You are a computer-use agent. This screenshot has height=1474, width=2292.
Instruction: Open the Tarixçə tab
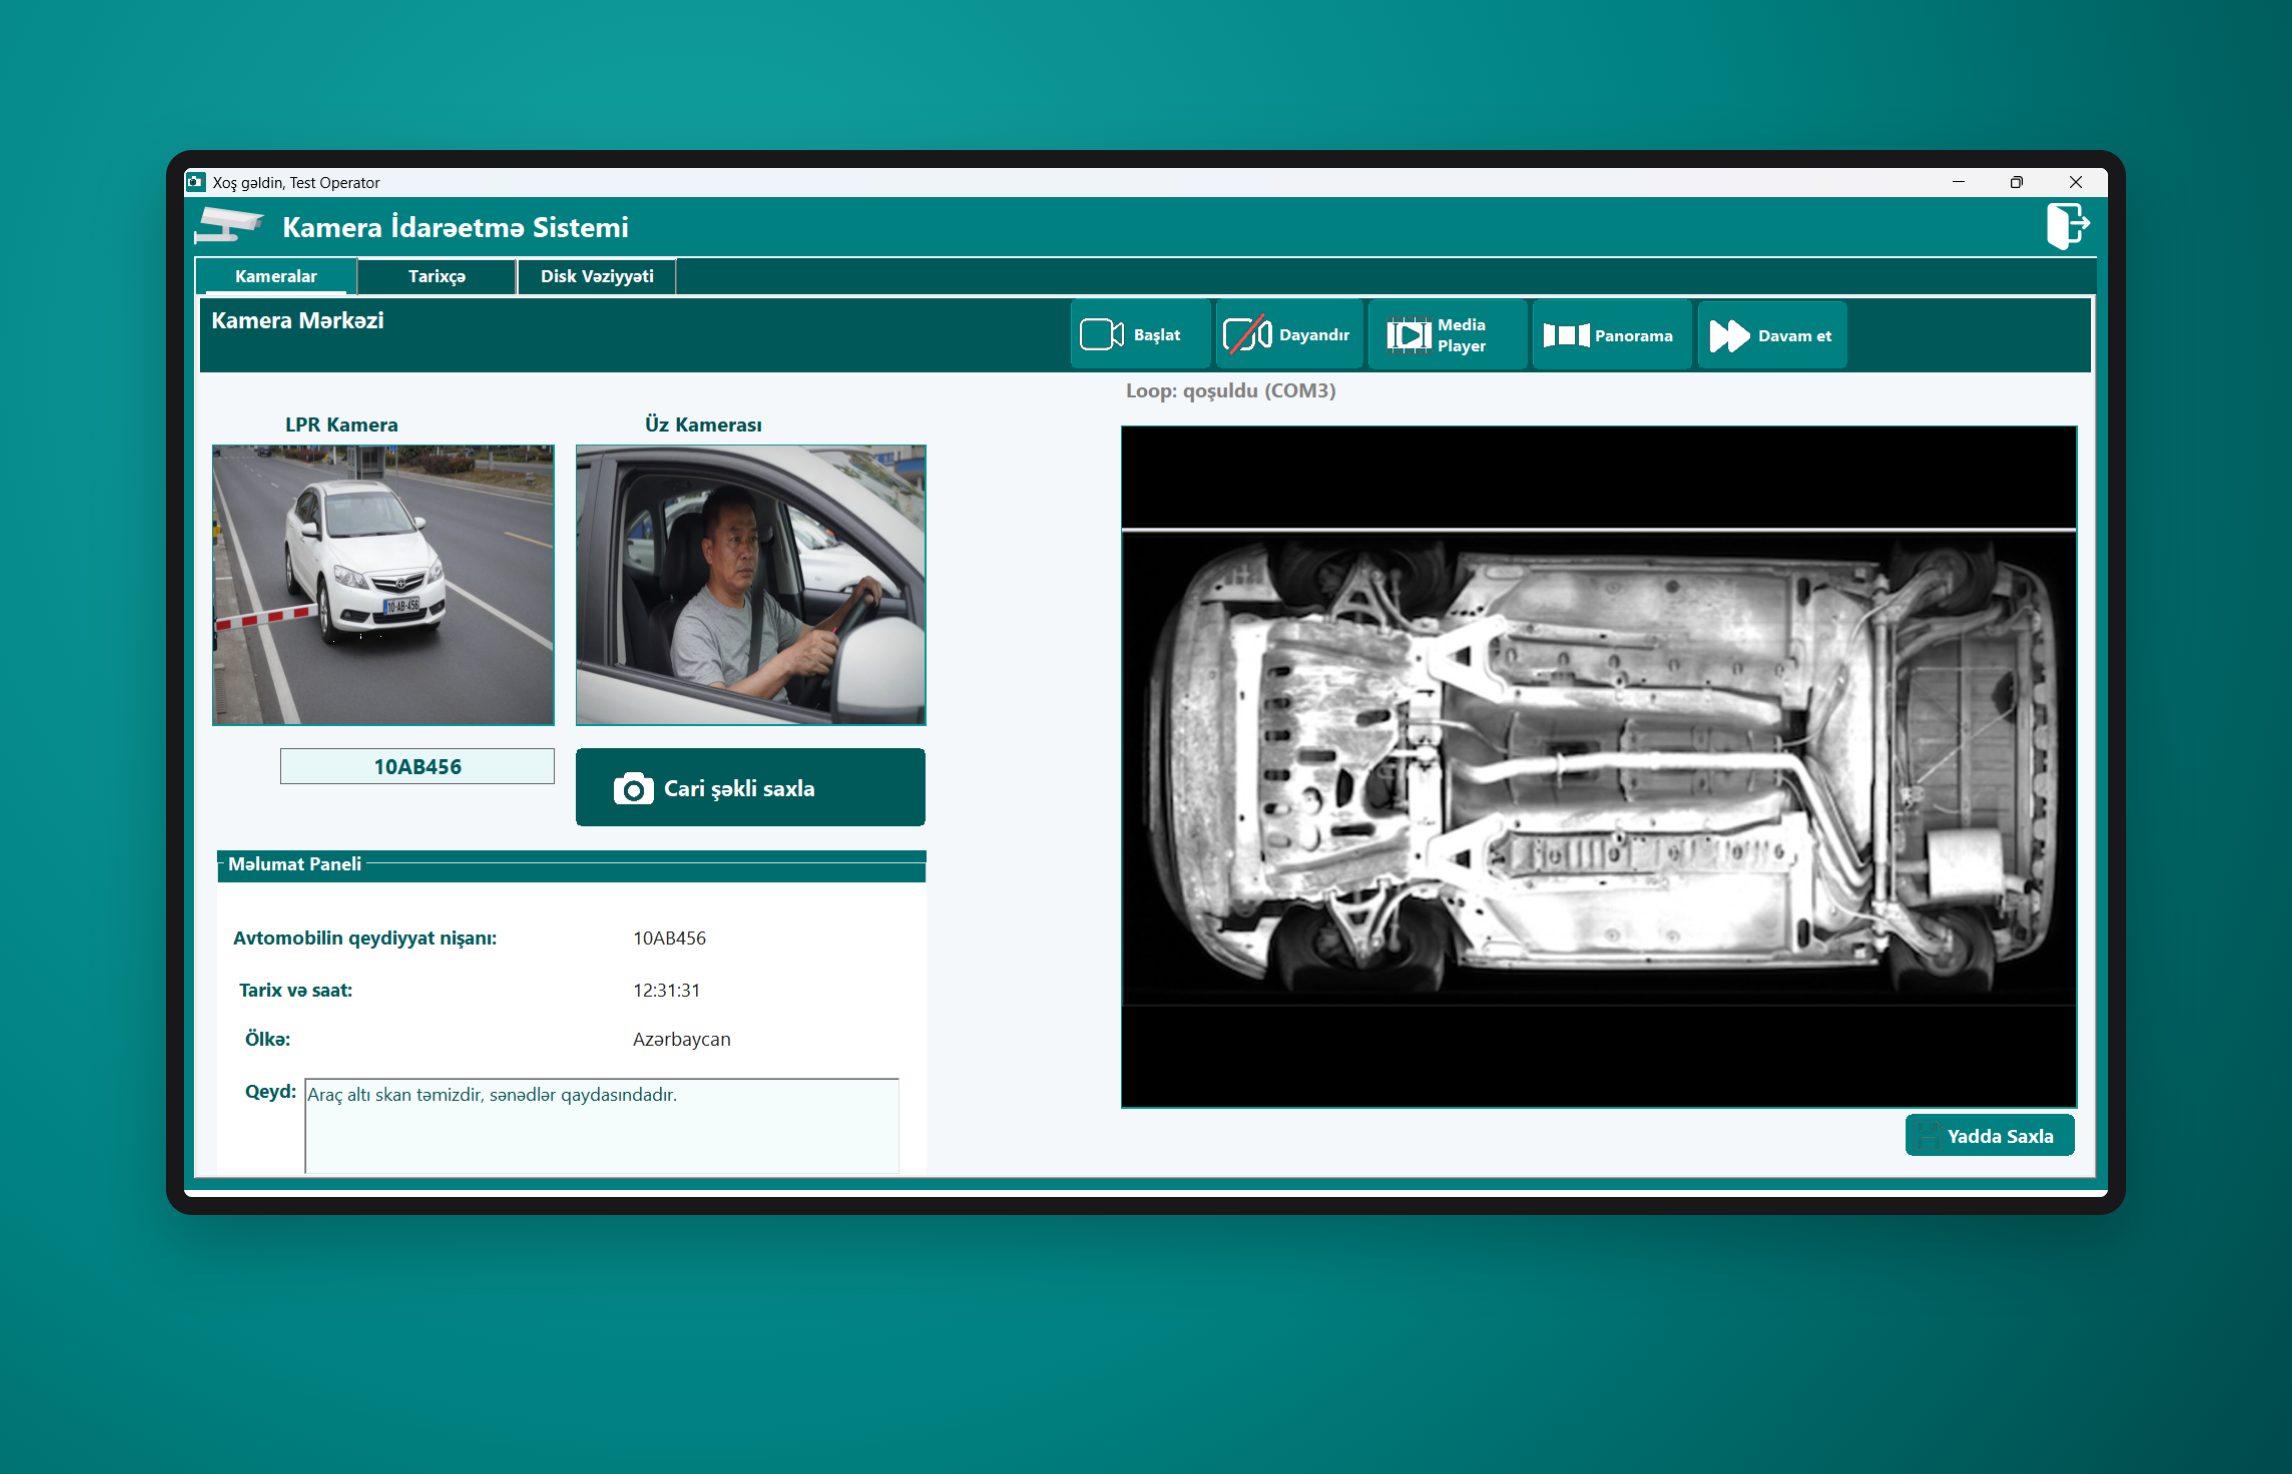[x=437, y=276]
